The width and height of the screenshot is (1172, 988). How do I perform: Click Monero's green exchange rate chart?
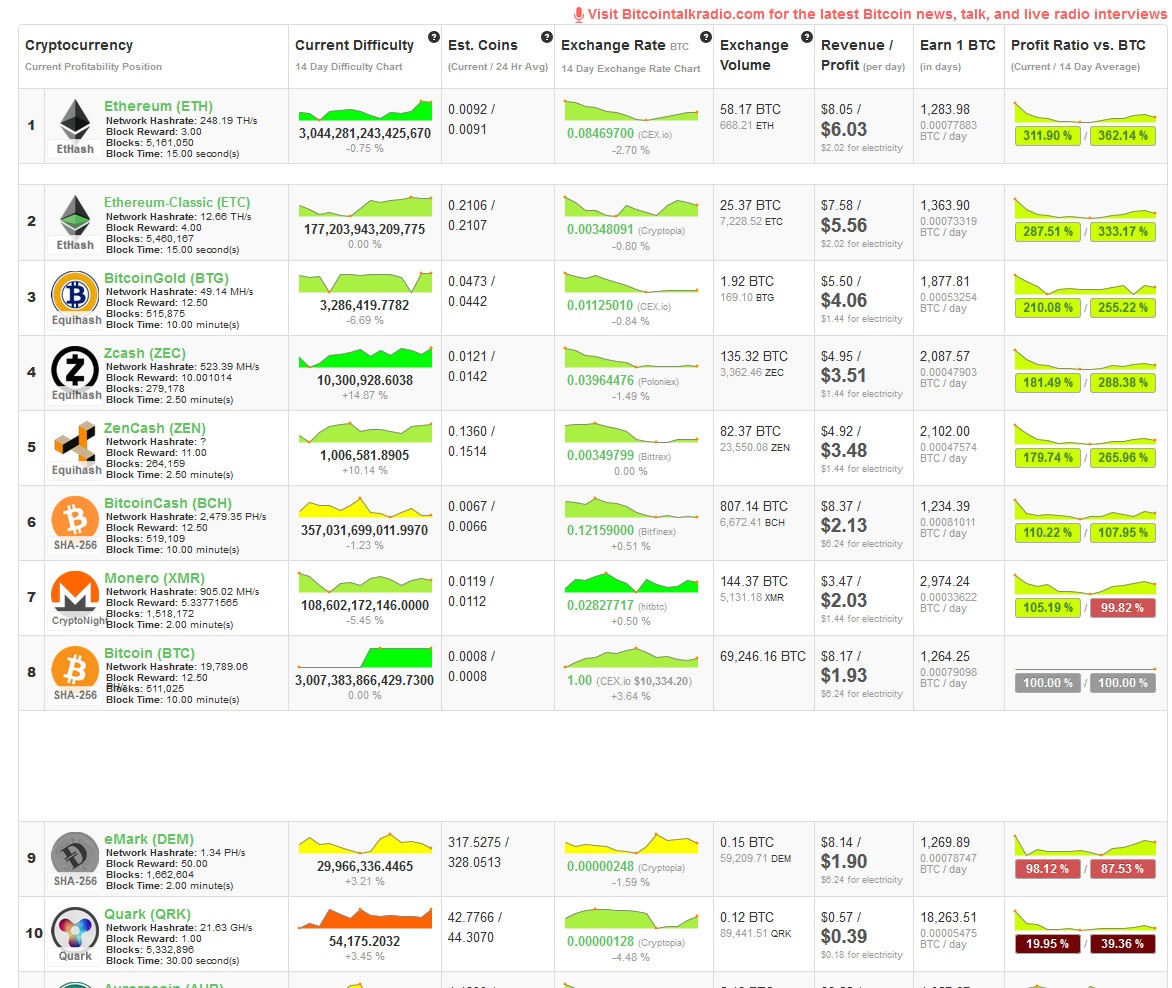pyautogui.click(x=632, y=582)
